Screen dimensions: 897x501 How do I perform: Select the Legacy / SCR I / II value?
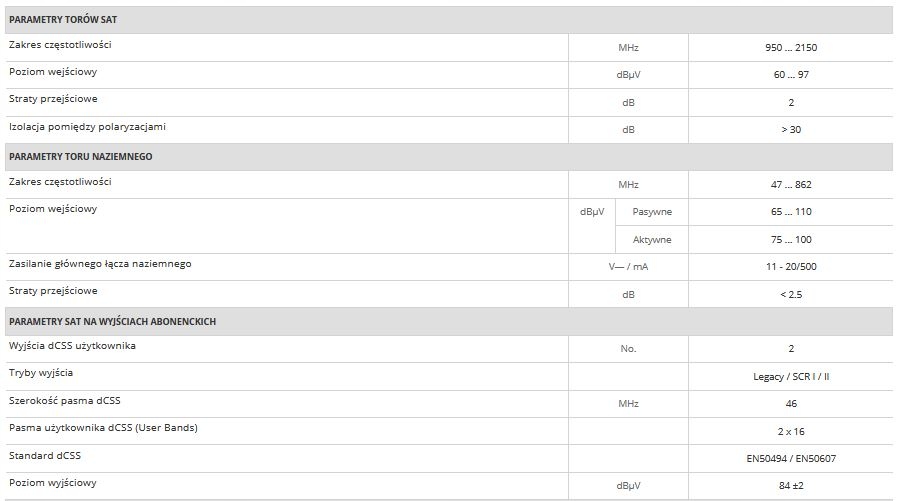[790, 376]
